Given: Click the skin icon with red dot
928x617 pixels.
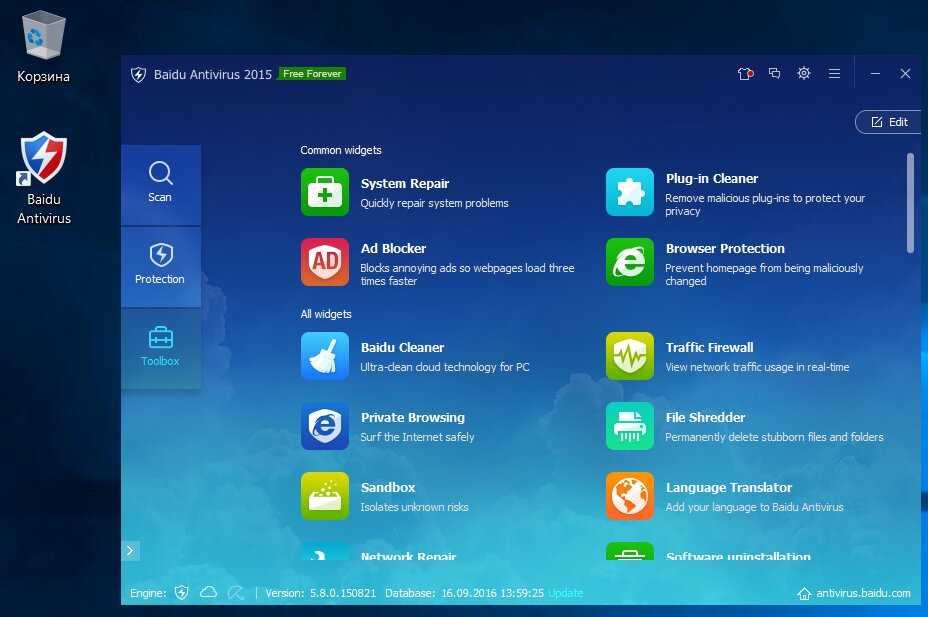Looking at the screenshot, I should pyautogui.click(x=744, y=73).
